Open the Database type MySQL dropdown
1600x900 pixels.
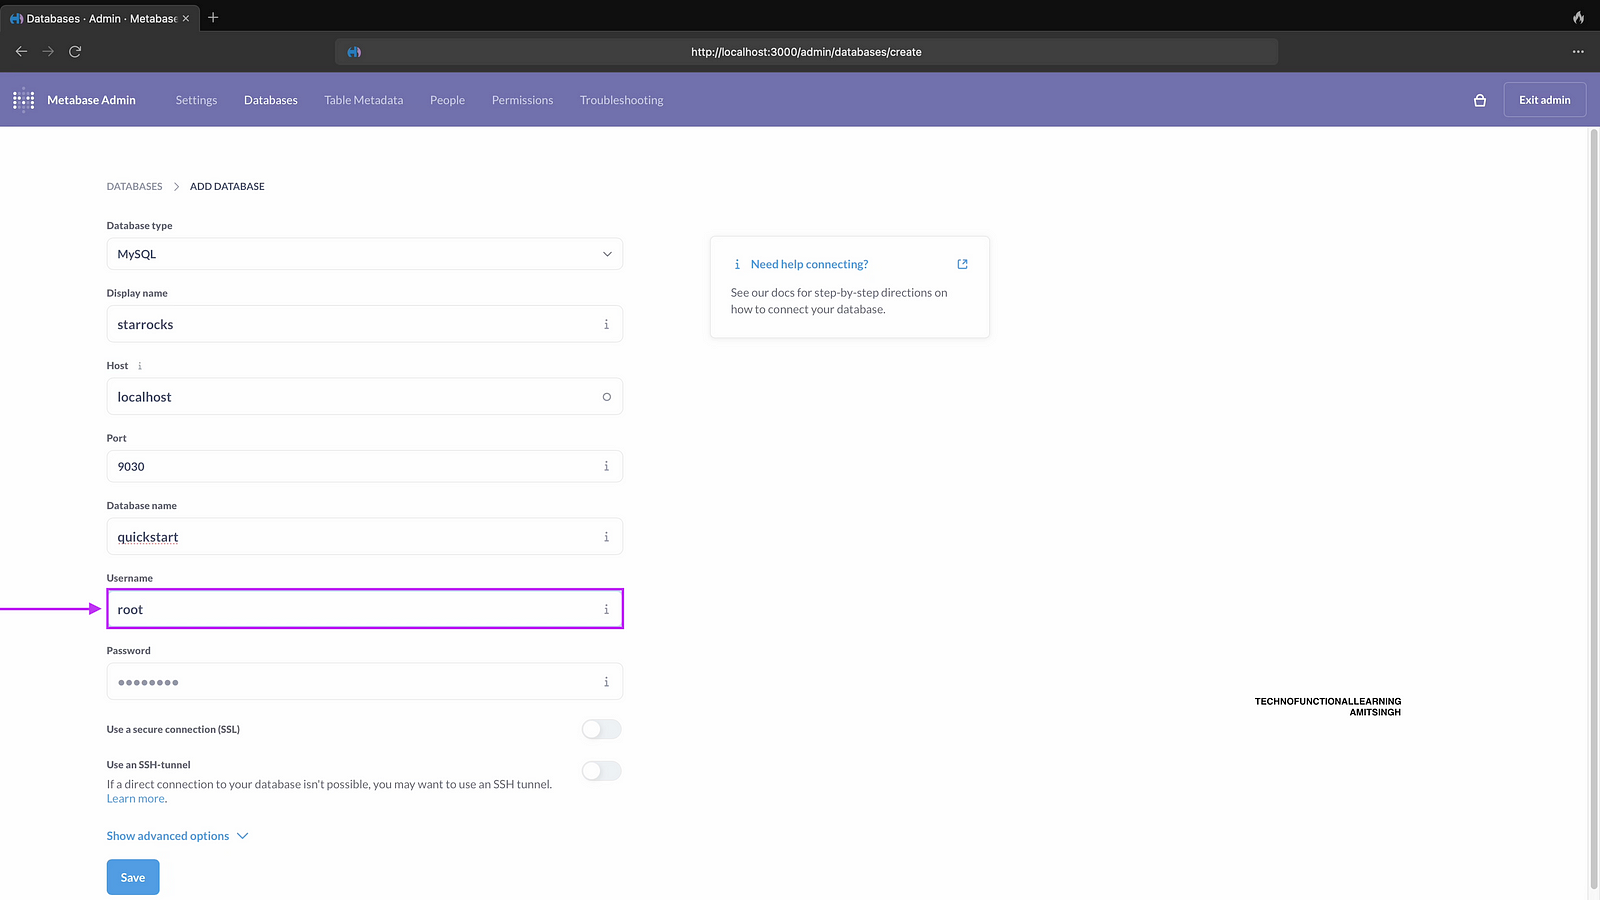pos(364,254)
